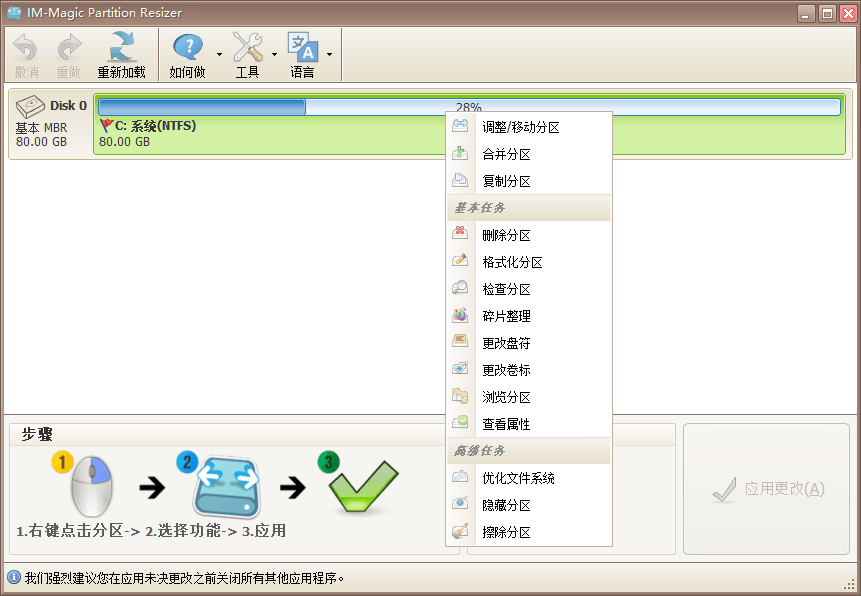Select the C: 系统(NTFS) partition label
Screen dimensions: 861x596
(x=155, y=126)
